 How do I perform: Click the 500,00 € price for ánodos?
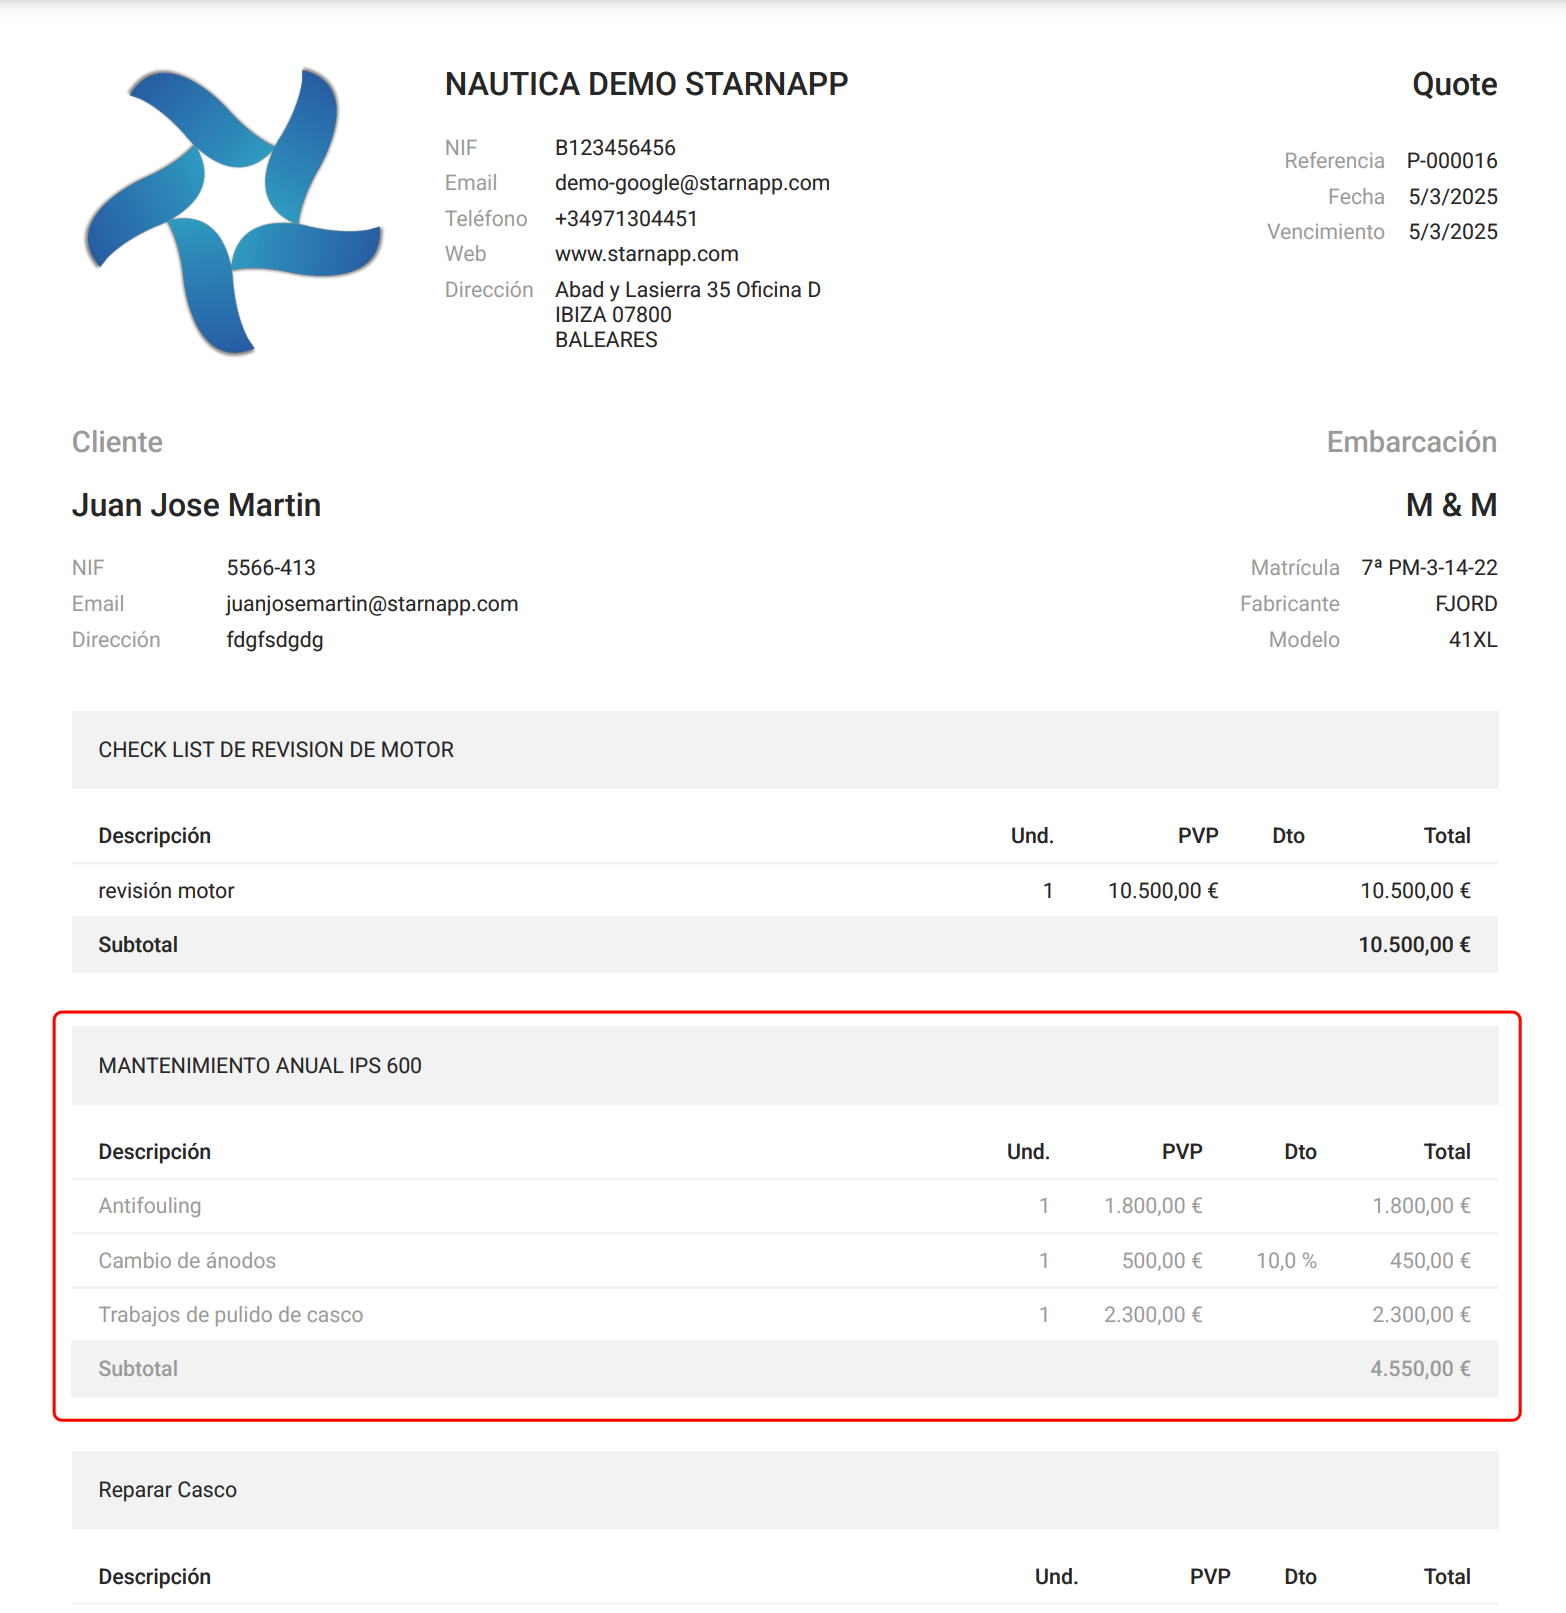click(1162, 1261)
